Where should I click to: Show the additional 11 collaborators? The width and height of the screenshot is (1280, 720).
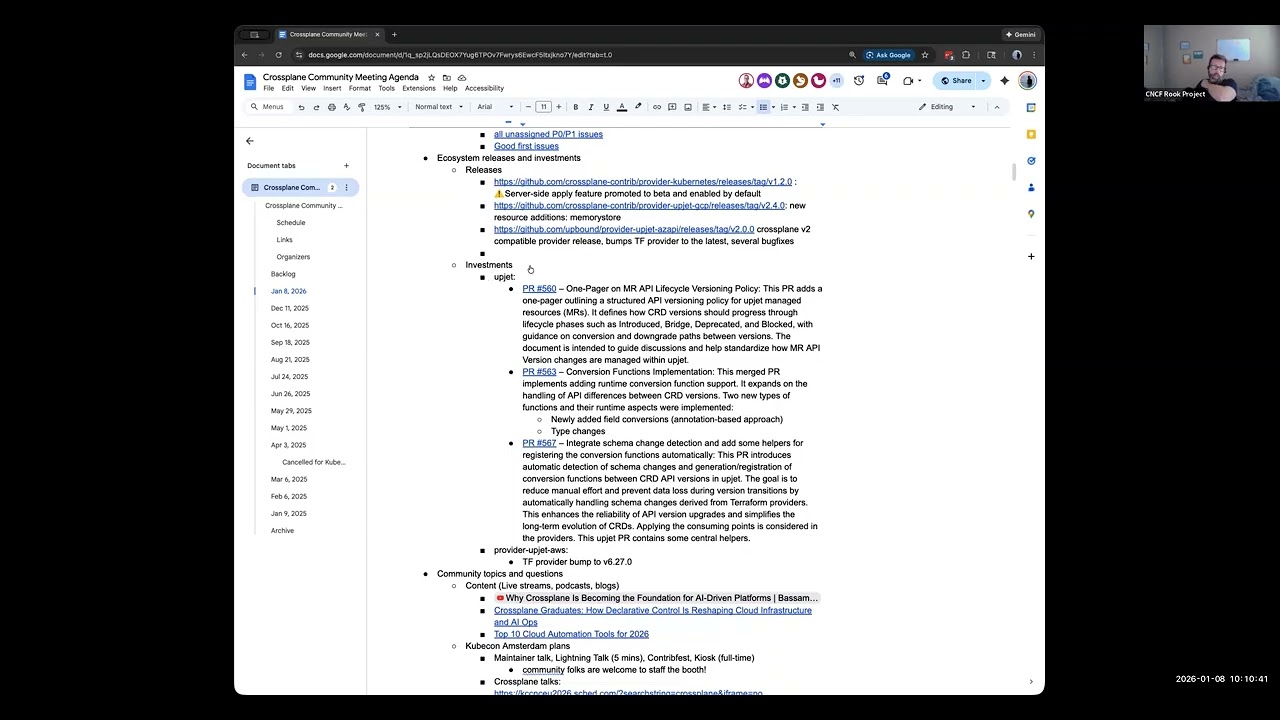pyautogui.click(x=836, y=81)
